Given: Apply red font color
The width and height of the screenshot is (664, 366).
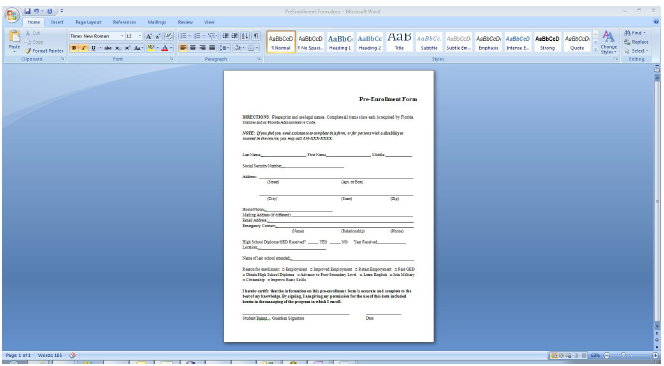Looking at the screenshot, I should [x=165, y=48].
